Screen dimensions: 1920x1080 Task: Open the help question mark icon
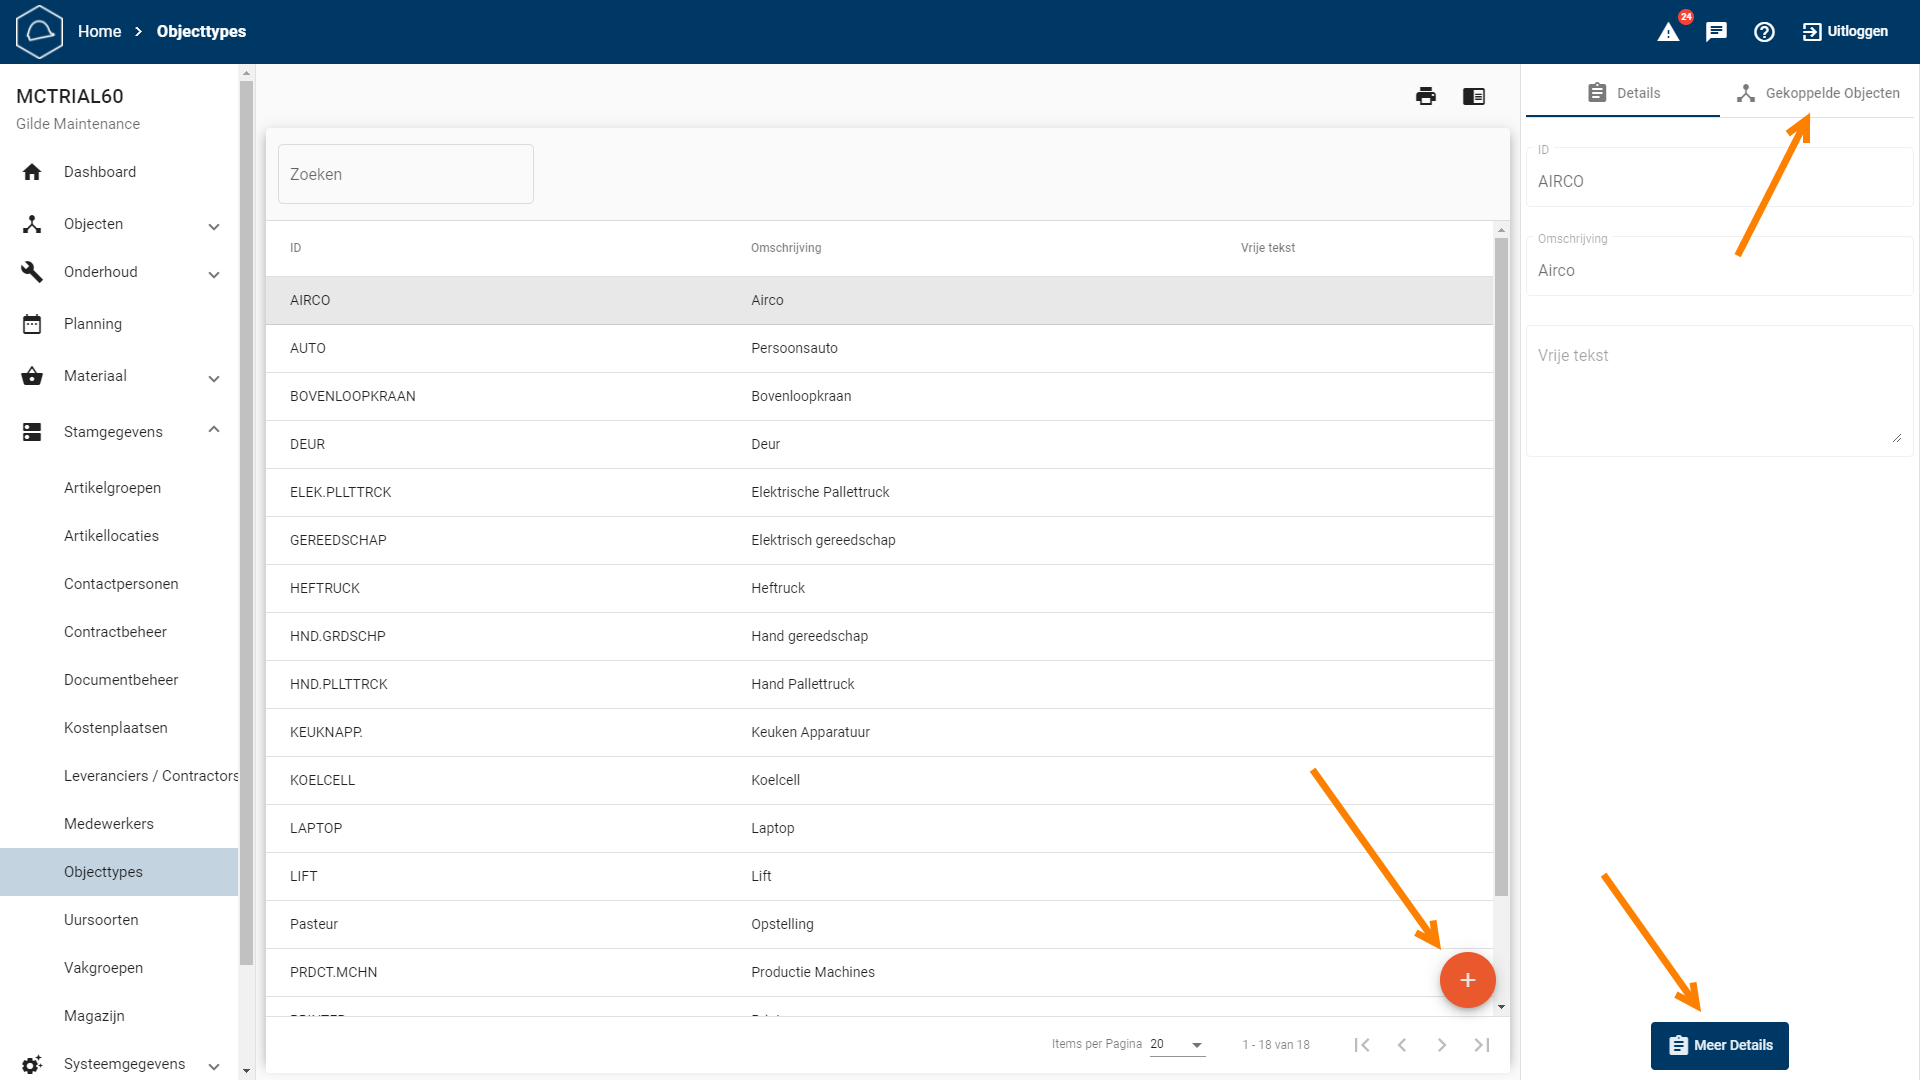pyautogui.click(x=1764, y=32)
